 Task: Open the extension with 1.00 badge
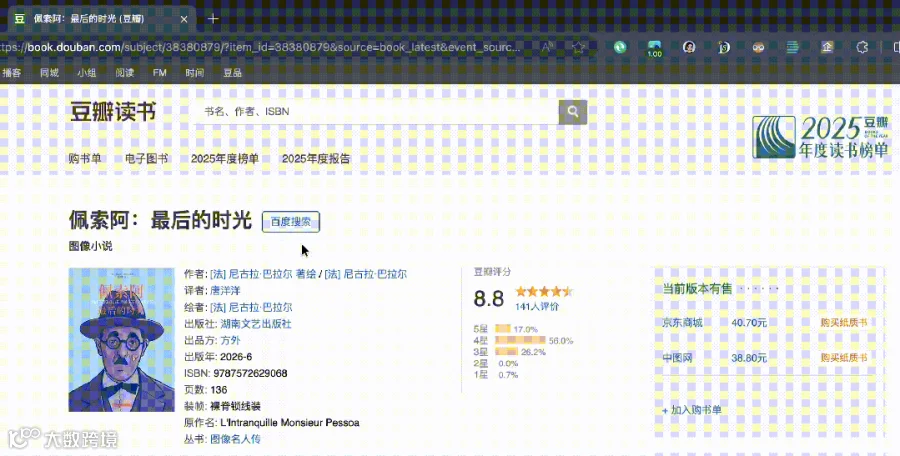click(654, 48)
